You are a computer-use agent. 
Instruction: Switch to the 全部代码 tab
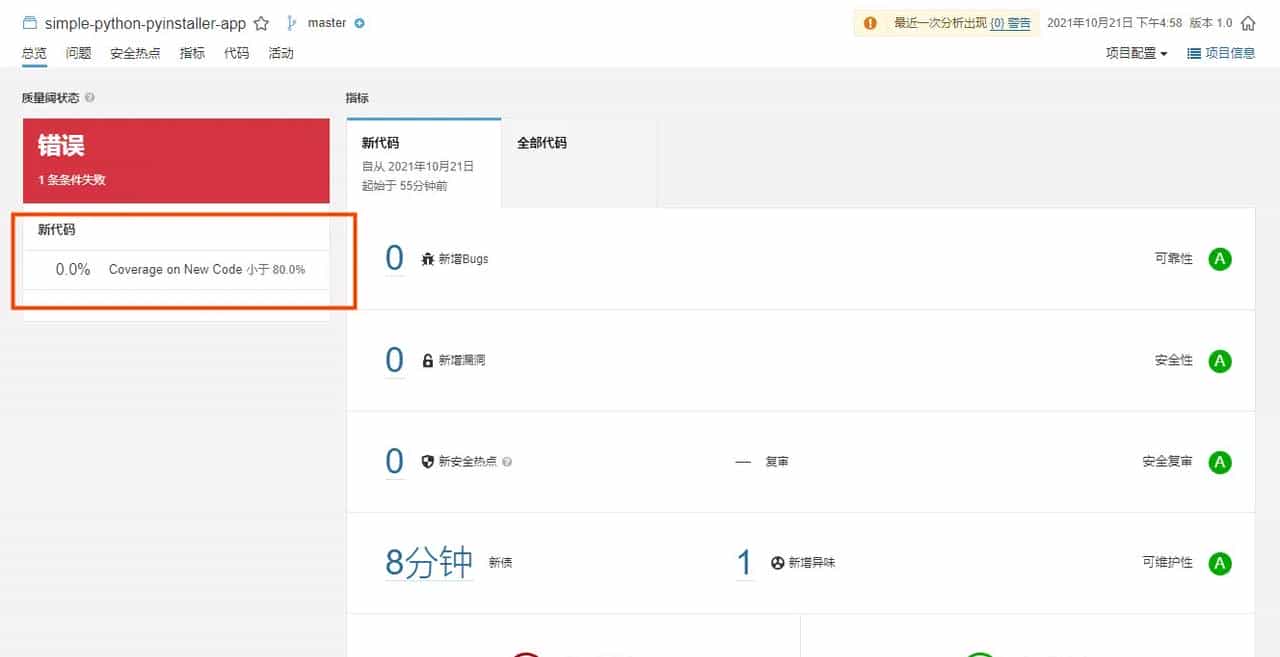pyautogui.click(x=541, y=143)
